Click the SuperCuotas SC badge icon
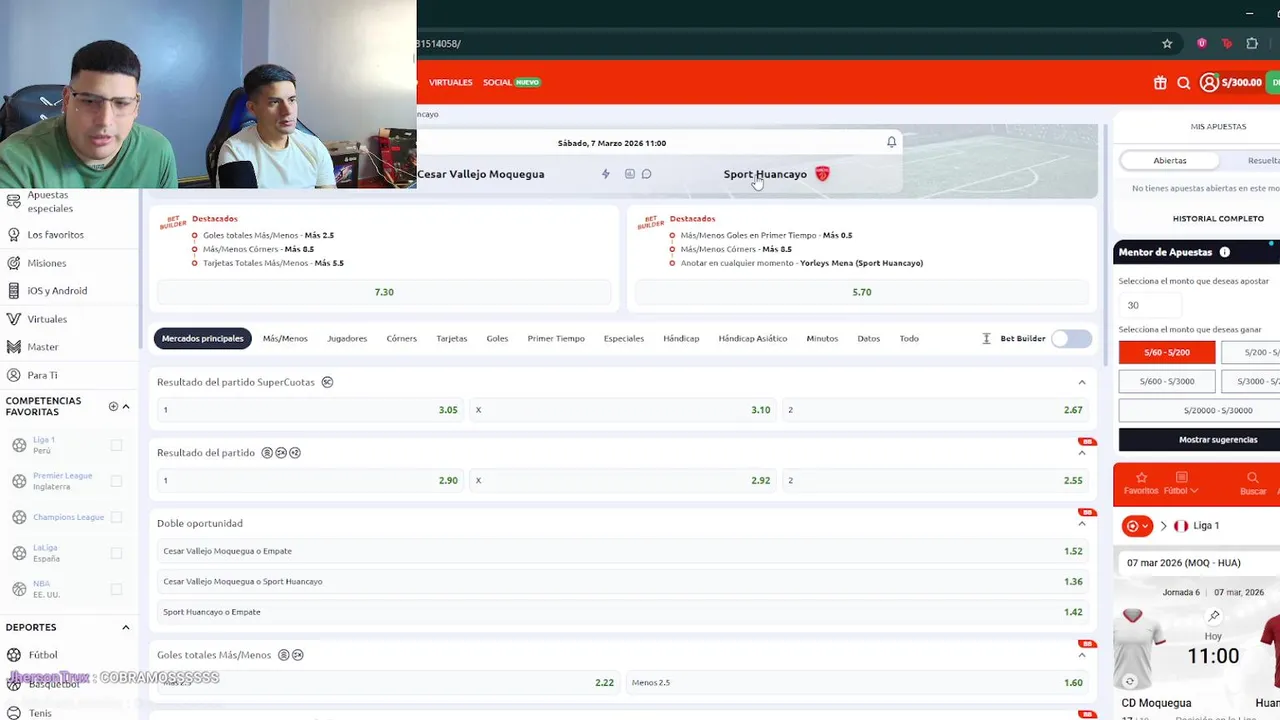The image size is (1280, 720). point(328,382)
